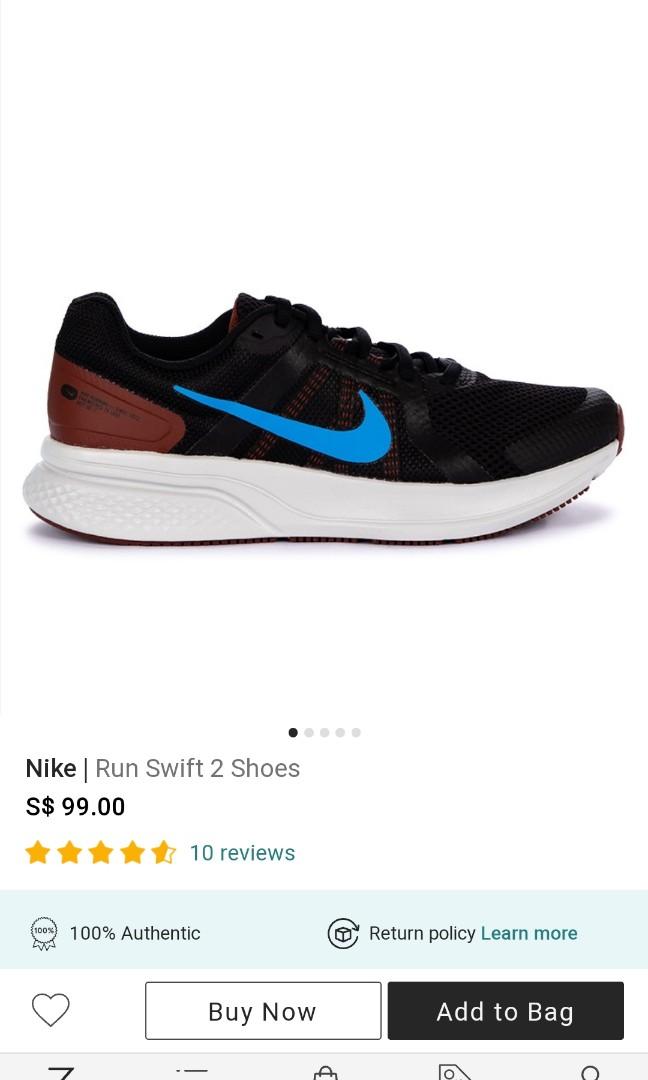The height and width of the screenshot is (1080, 648).
Task: Open the 10 reviews link
Action: [x=242, y=853]
